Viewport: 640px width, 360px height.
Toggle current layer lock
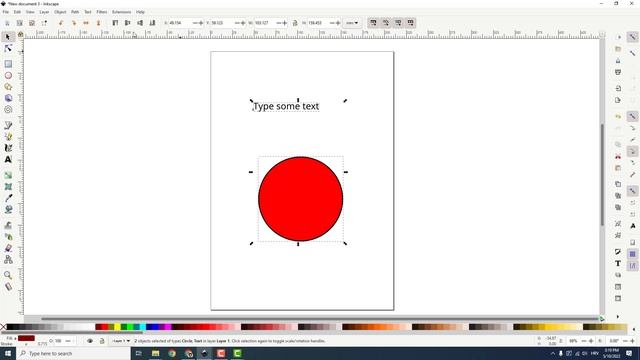[102, 341]
